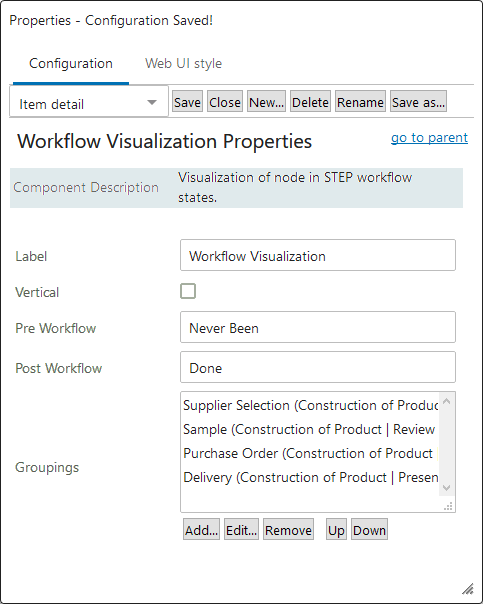Open the Item detail dropdown arrow

point(152,102)
